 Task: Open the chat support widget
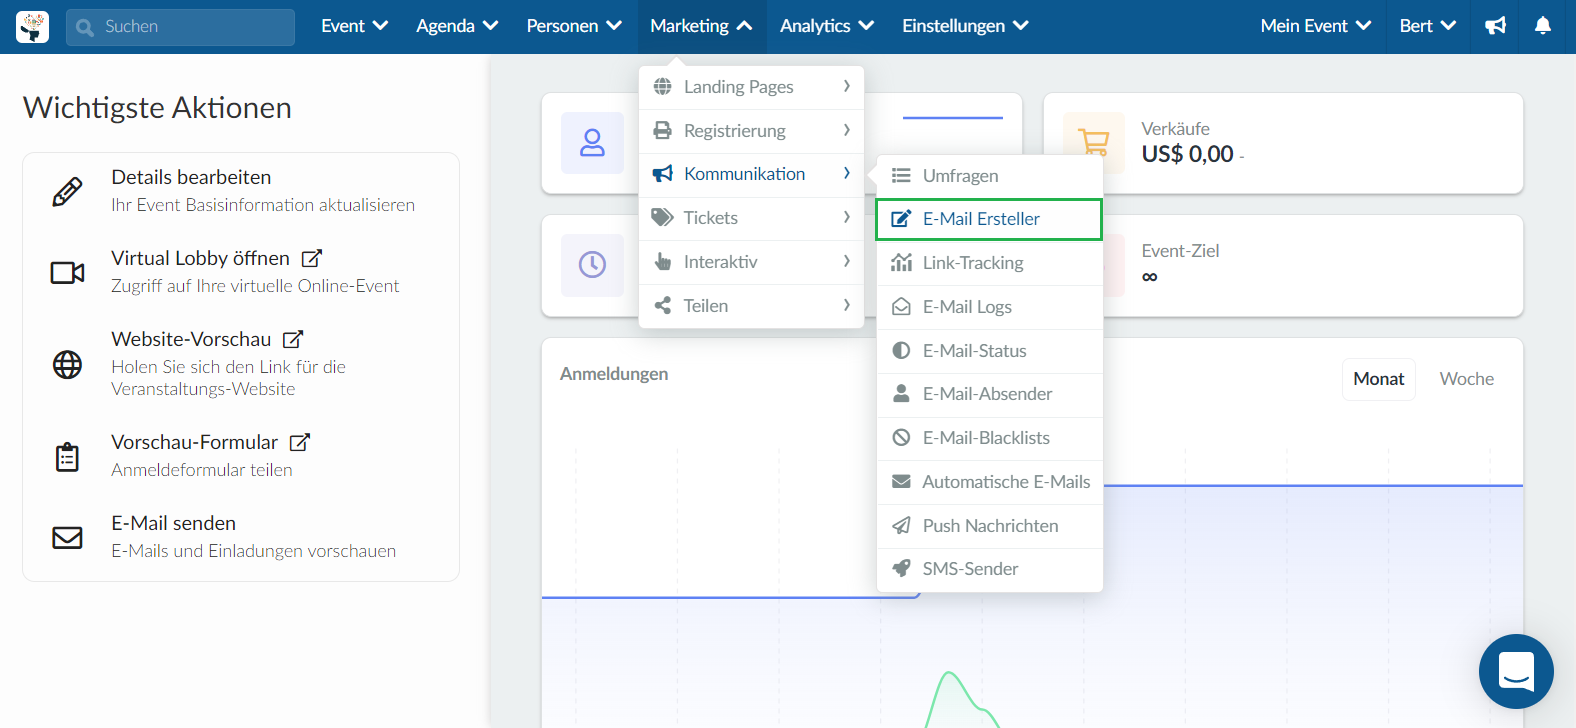pyautogui.click(x=1516, y=671)
